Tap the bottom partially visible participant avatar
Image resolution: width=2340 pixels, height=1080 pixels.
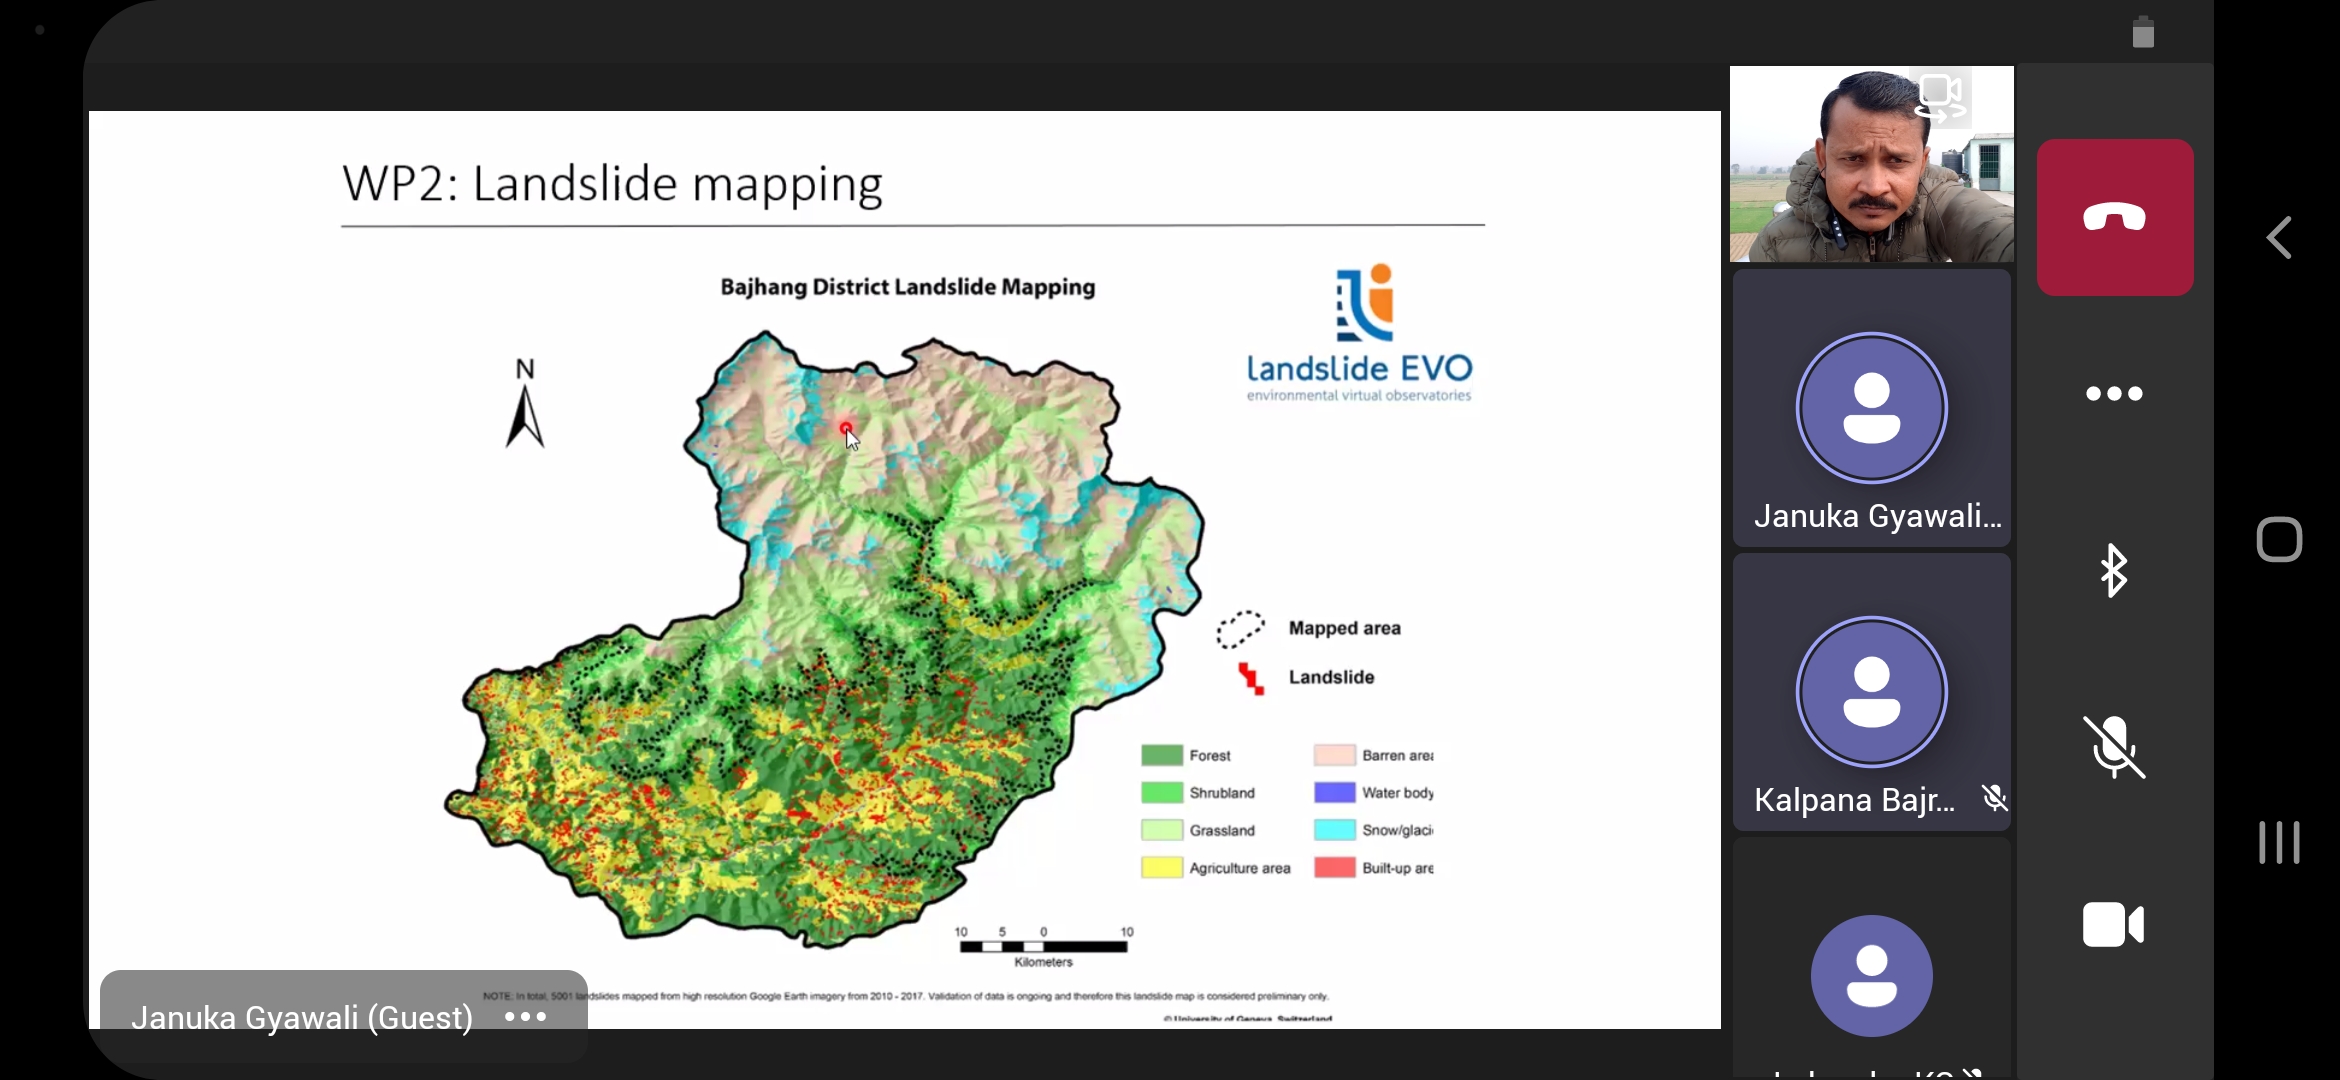pyautogui.click(x=1871, y=975)
